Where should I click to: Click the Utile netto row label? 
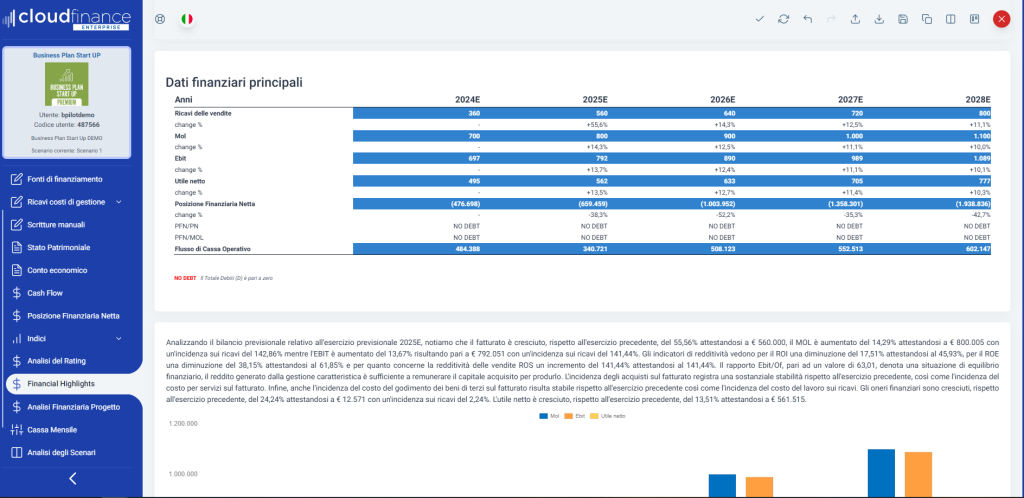point(191,181)
